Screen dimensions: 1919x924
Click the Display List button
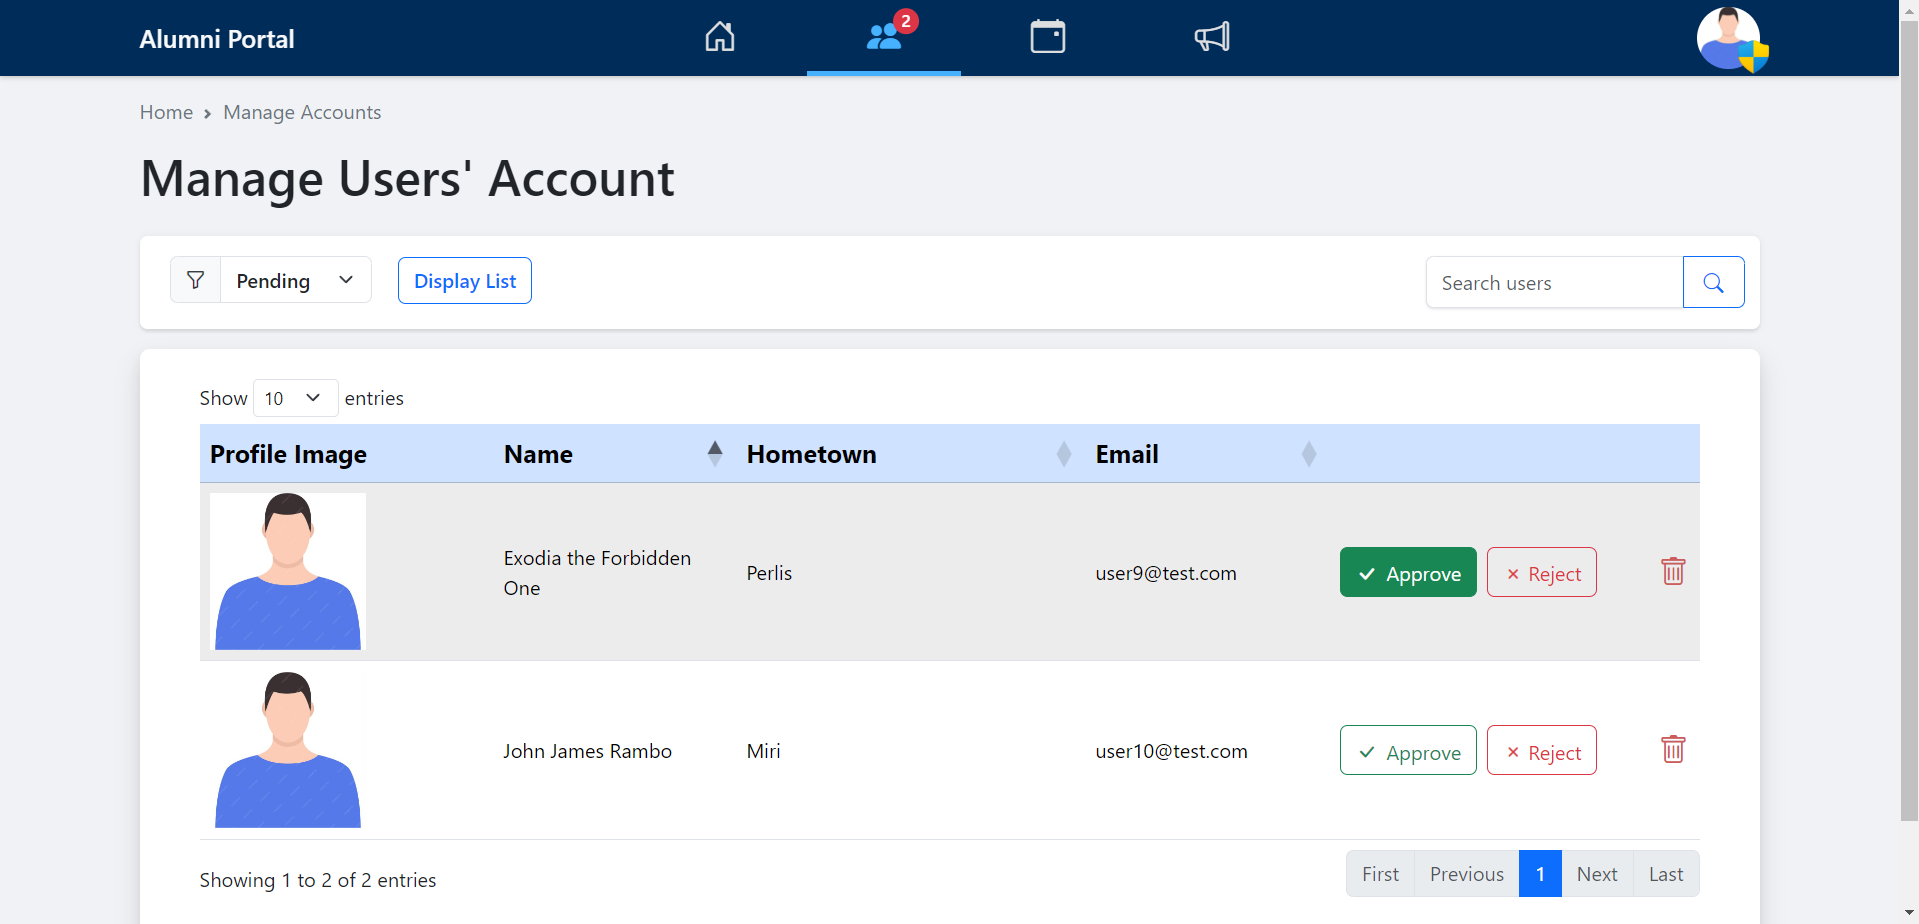(465, 281)
